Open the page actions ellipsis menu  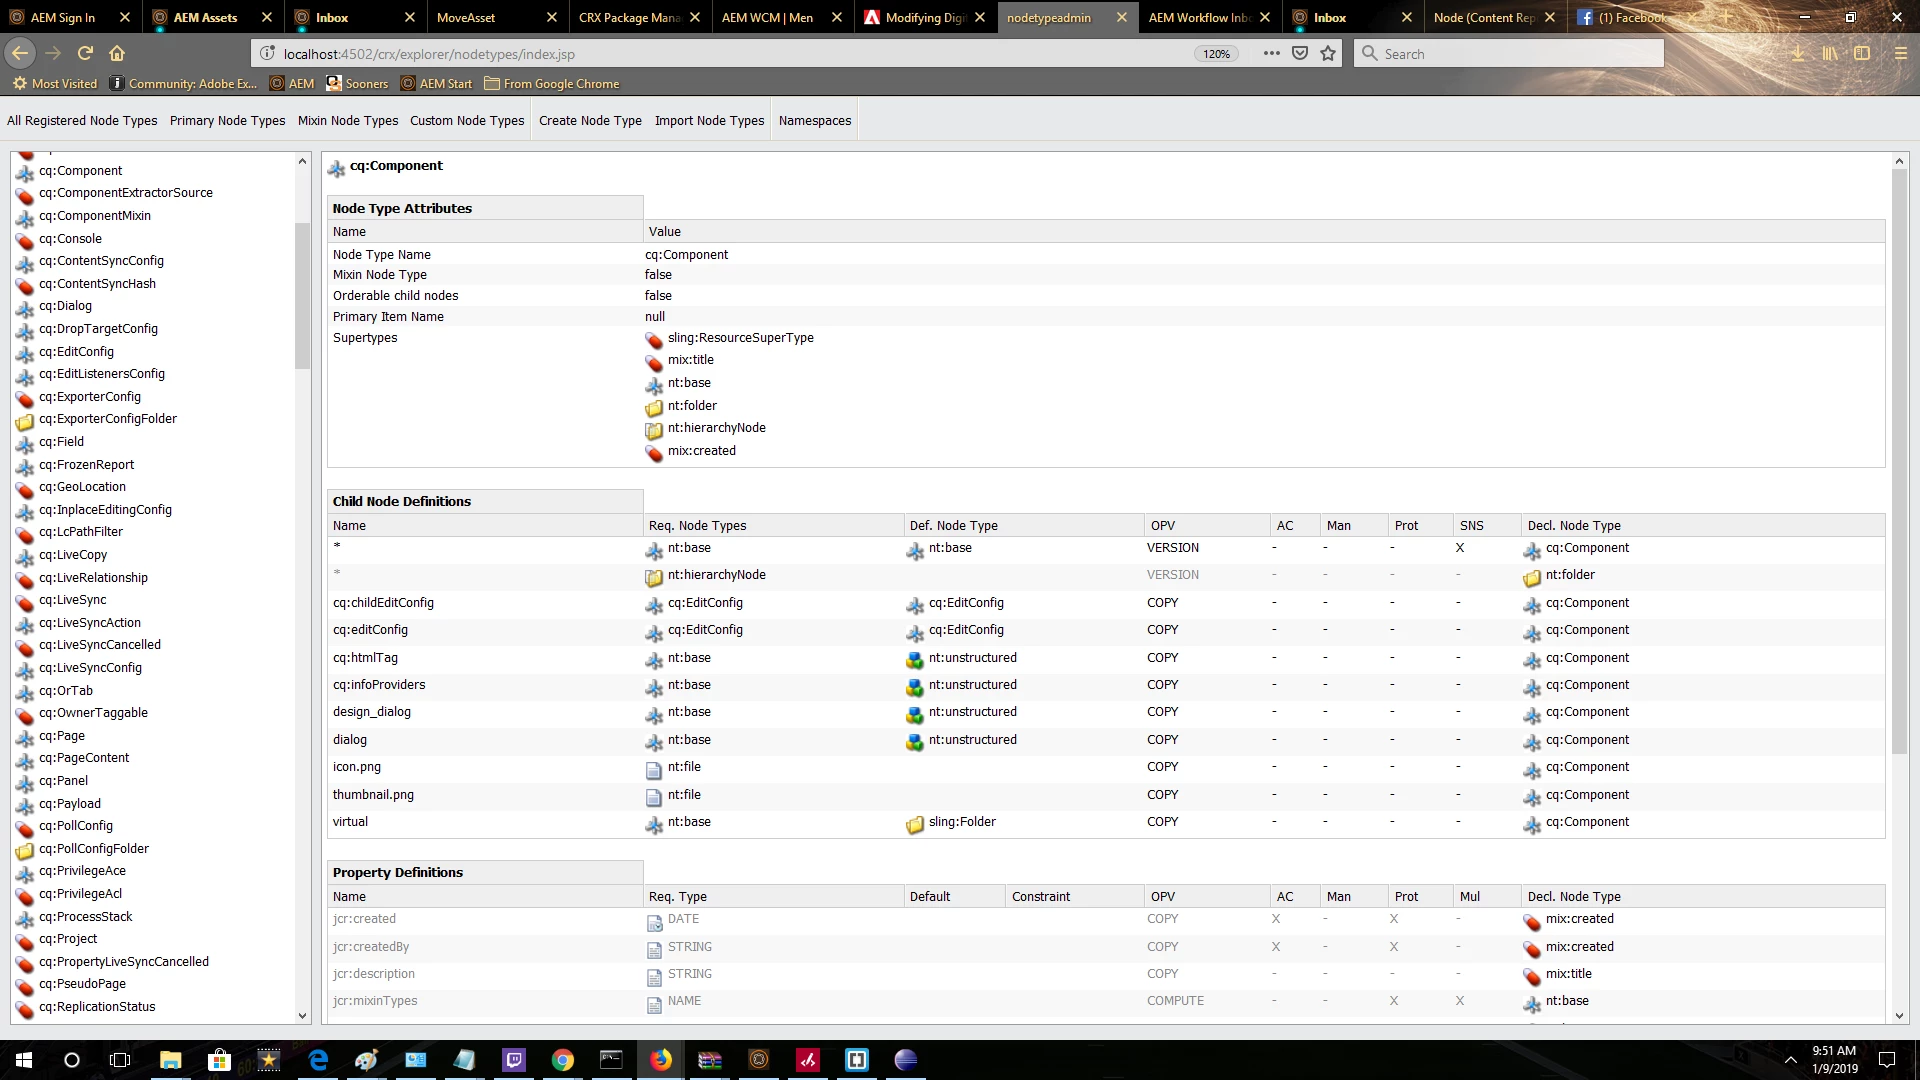coord(1271,53)
